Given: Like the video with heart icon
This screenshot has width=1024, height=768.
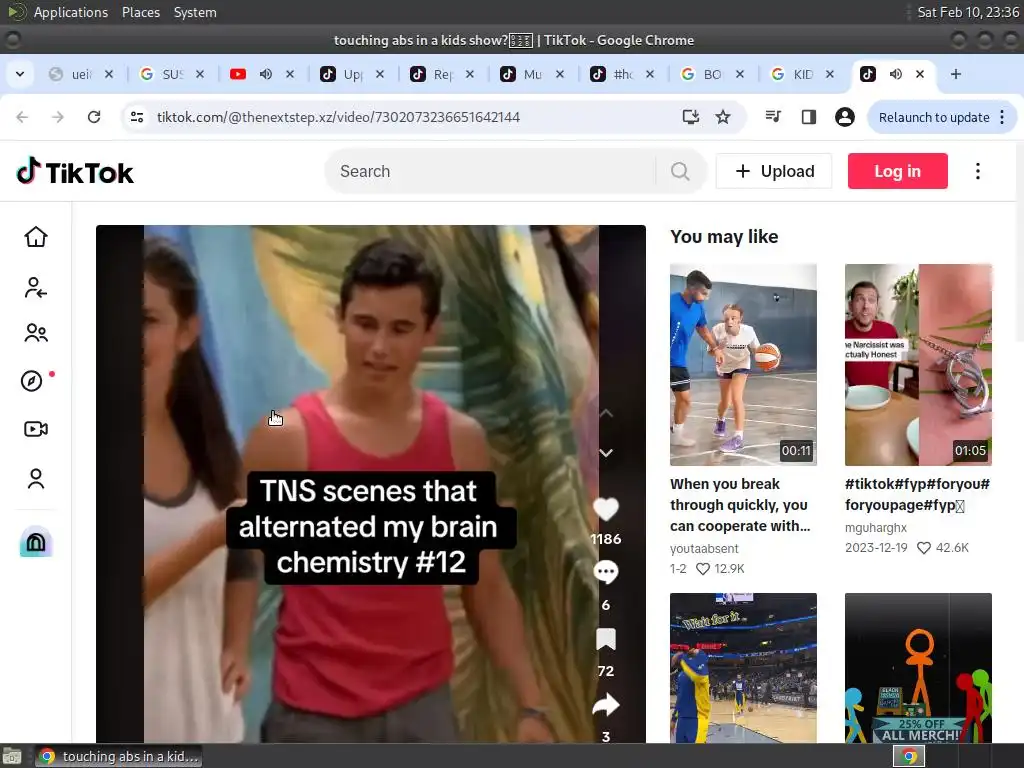Looking at the screenshot, I should coord(605,509).
